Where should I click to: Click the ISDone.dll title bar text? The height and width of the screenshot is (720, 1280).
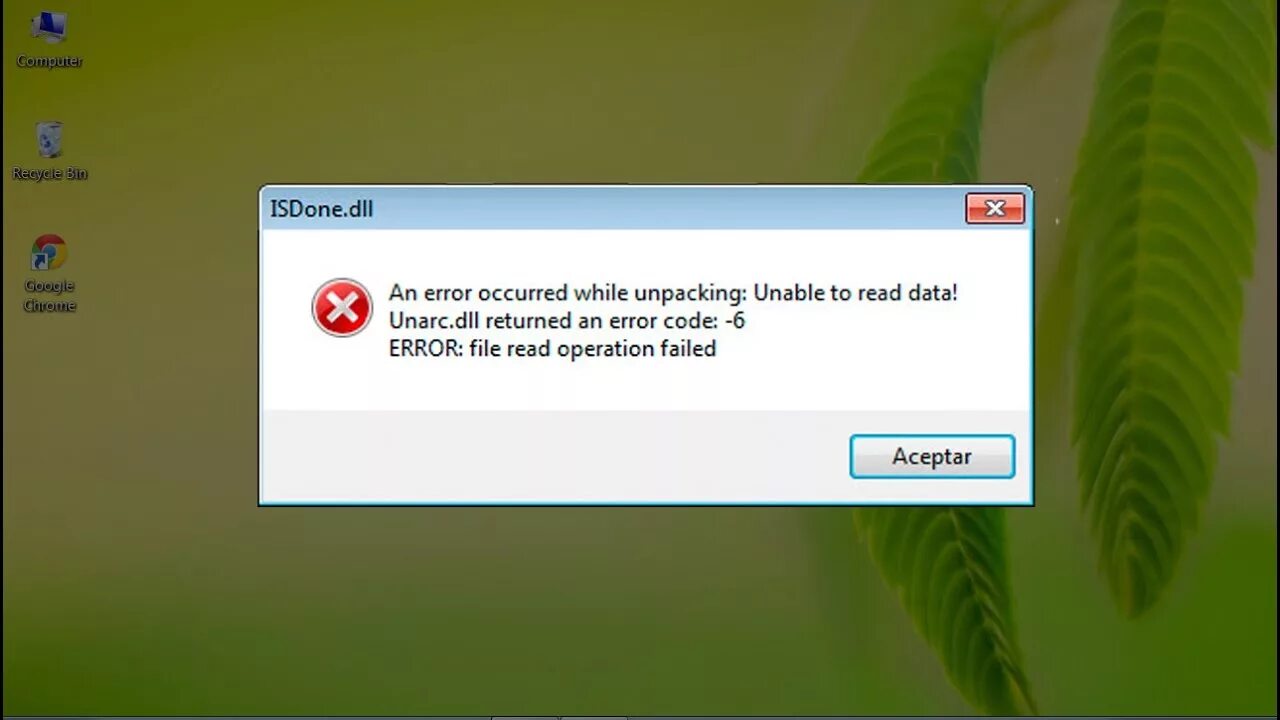(x=321, y=209)
